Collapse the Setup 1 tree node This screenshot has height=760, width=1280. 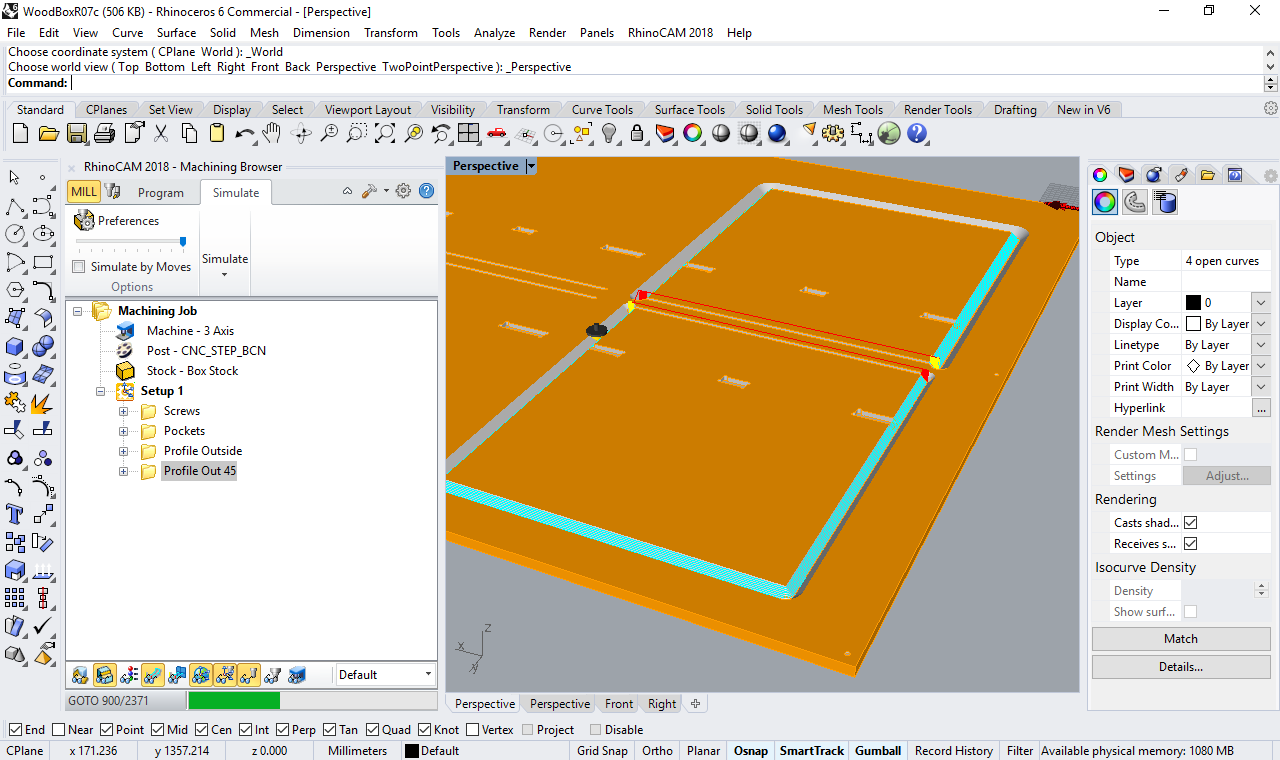[101, 391]
